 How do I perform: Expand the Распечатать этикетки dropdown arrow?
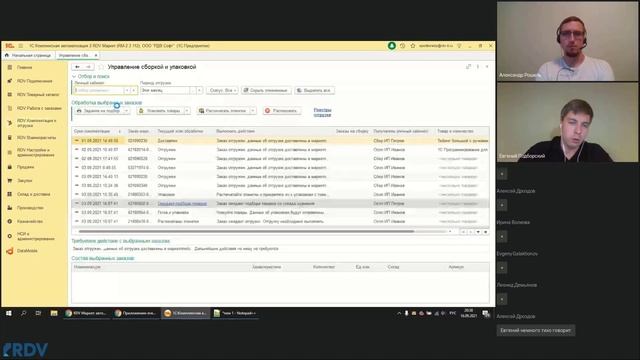(x=253, y=111)
